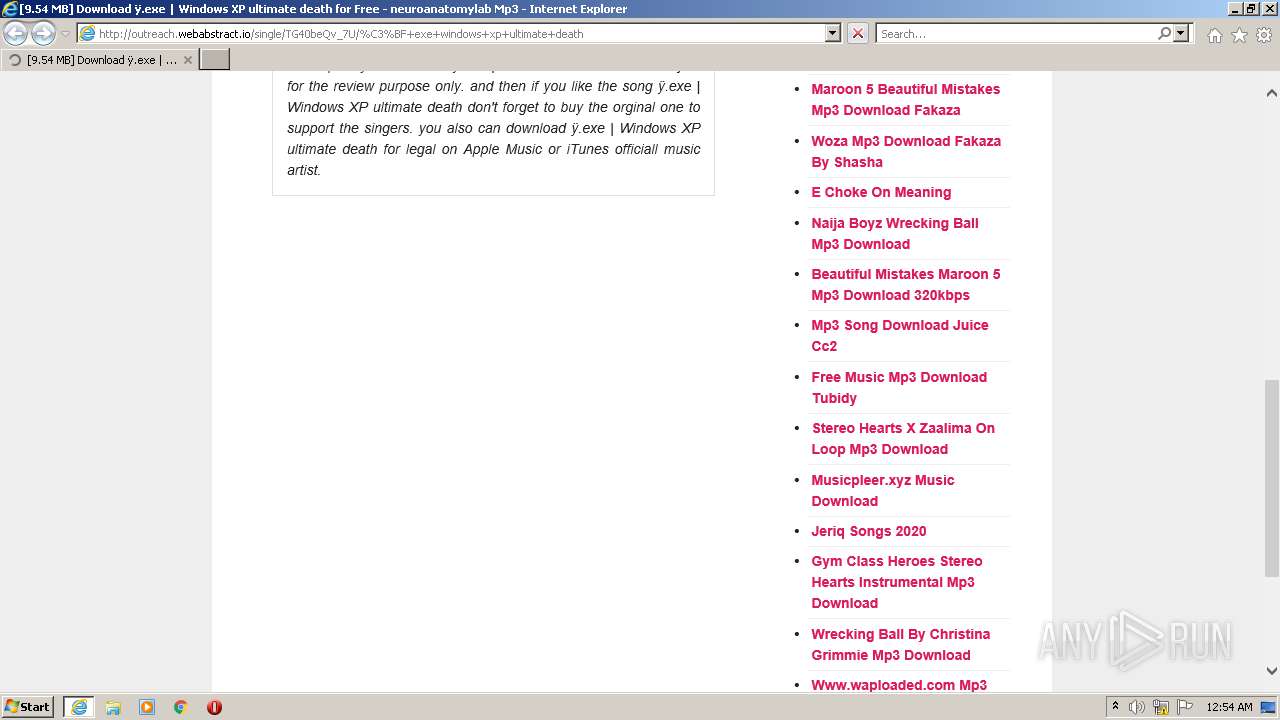Switch to Internet Explorer taskbar button

tap(79, 707)
